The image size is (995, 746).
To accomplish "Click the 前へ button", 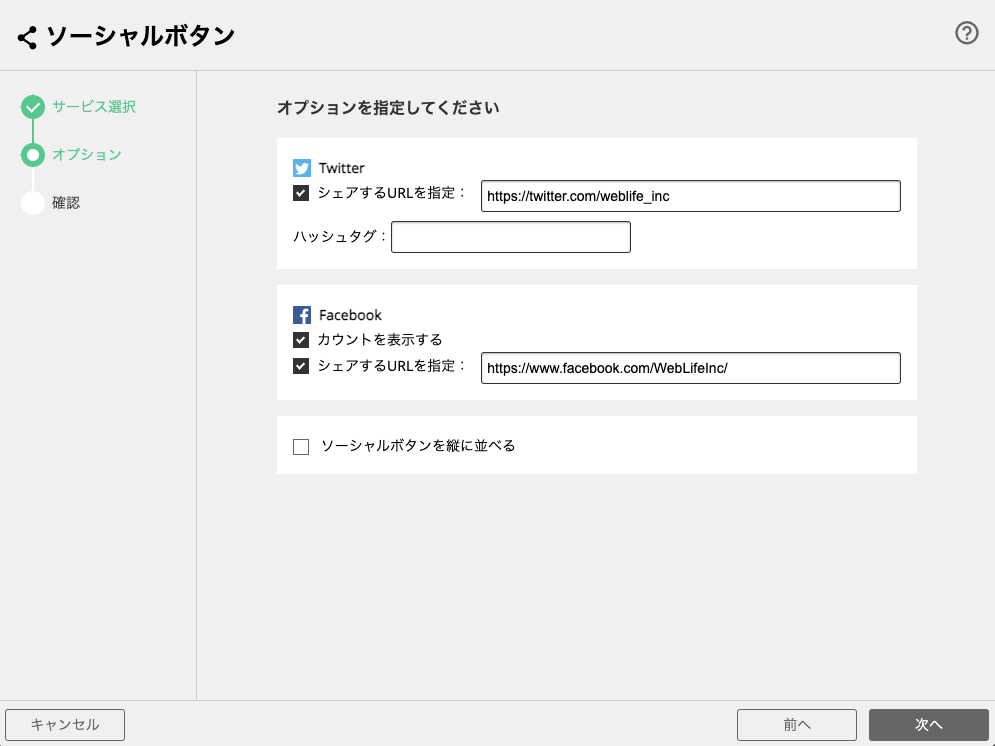I will 796,724.
